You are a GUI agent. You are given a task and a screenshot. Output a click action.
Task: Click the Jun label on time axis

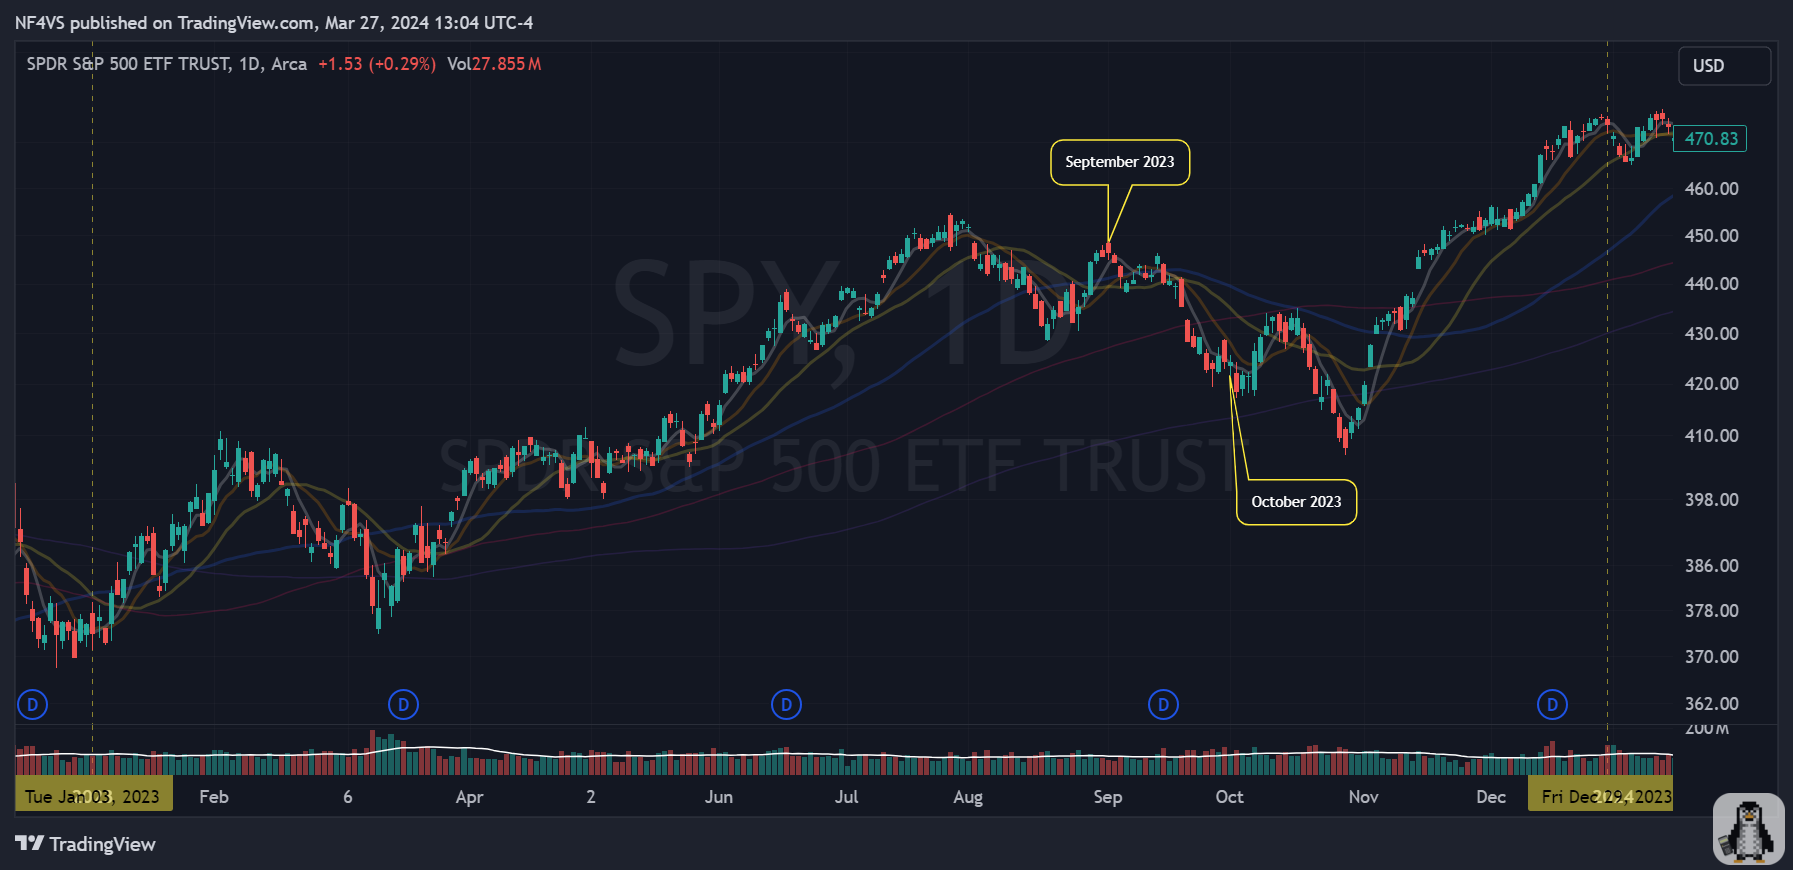pyautogui.click(x=719, y=797)
